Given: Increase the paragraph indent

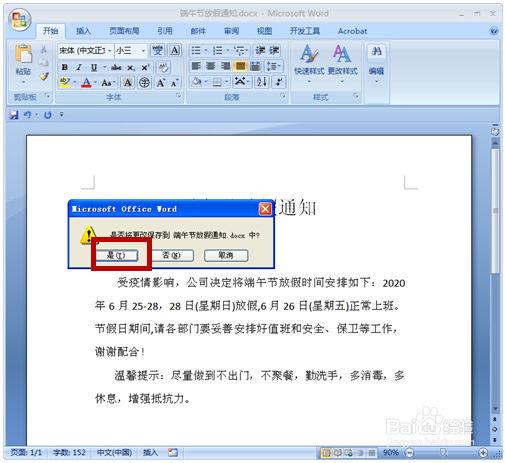Looking at the screenshot, I should pyautogui.click(x=274, y=51).
